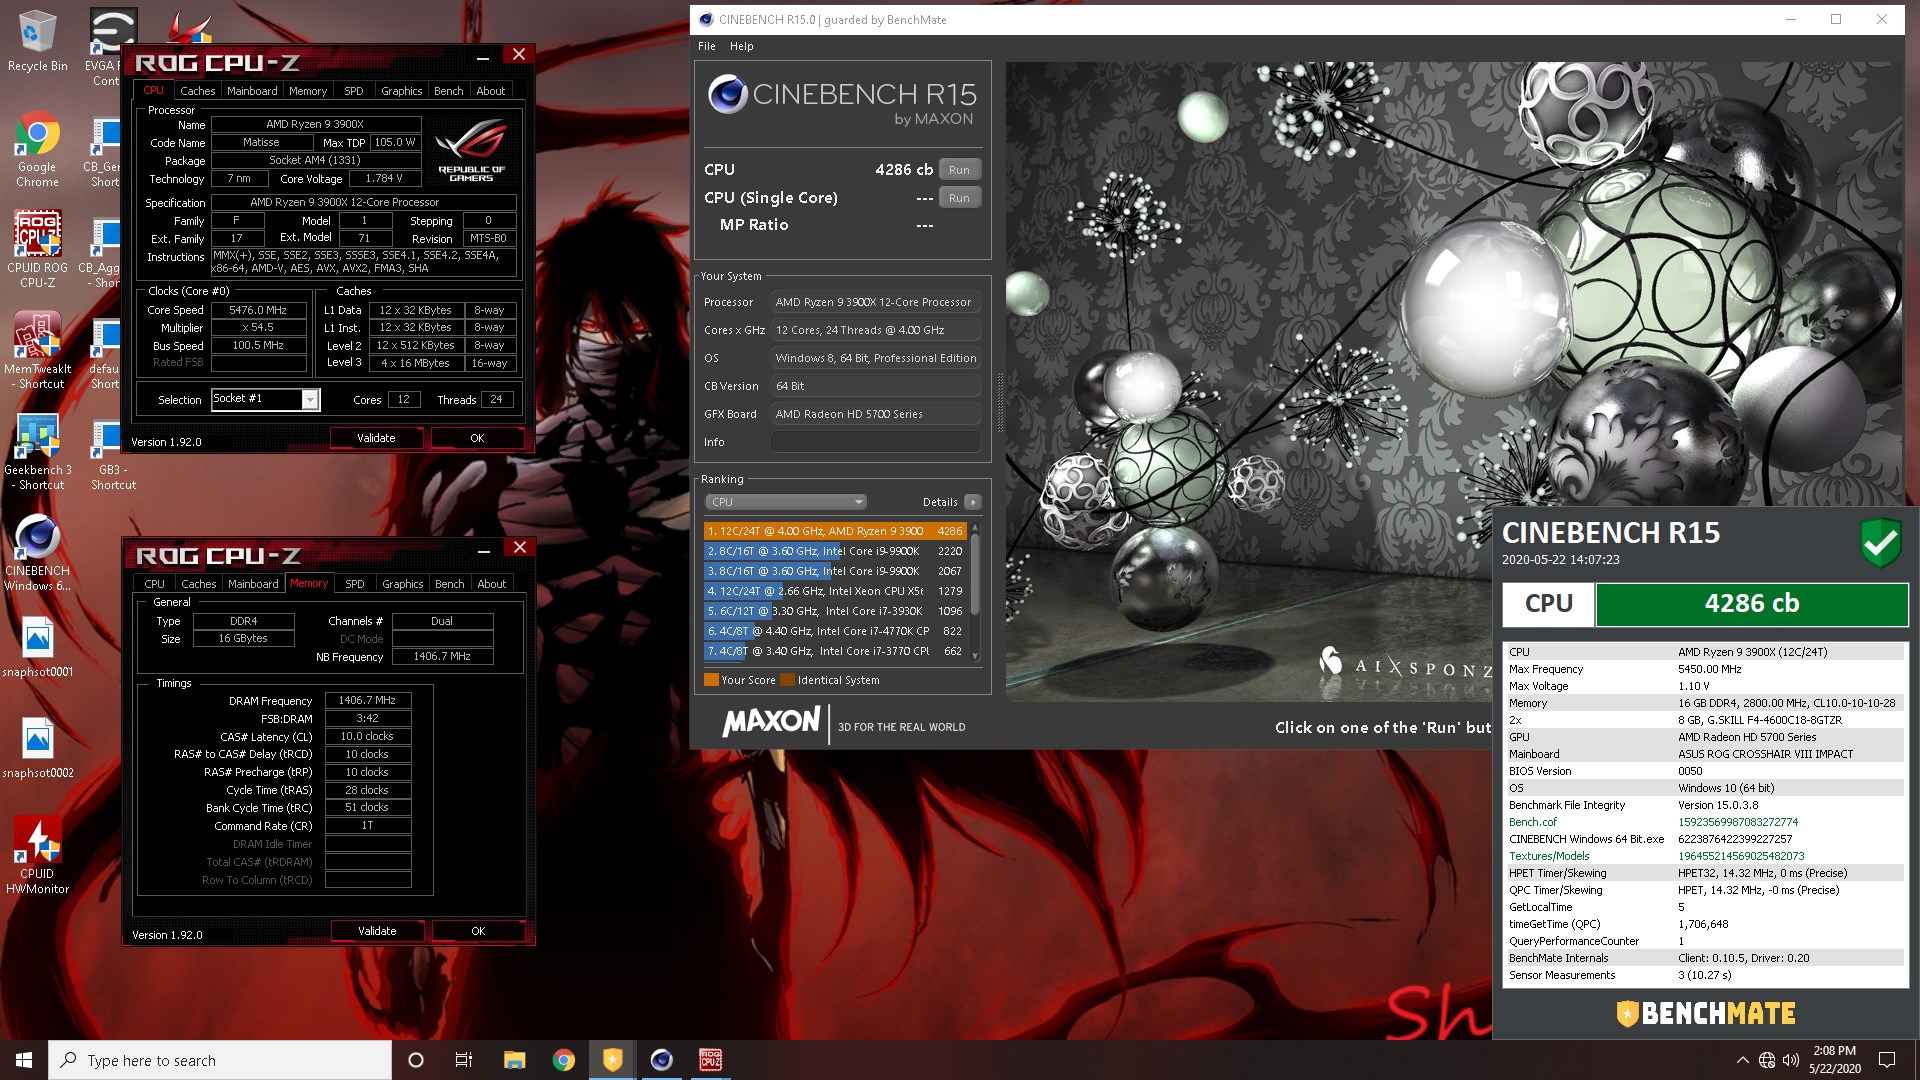Open Cortana circle icon in taskbar
This screenshot has height=1080, width=1920.
click(416, 1060)
